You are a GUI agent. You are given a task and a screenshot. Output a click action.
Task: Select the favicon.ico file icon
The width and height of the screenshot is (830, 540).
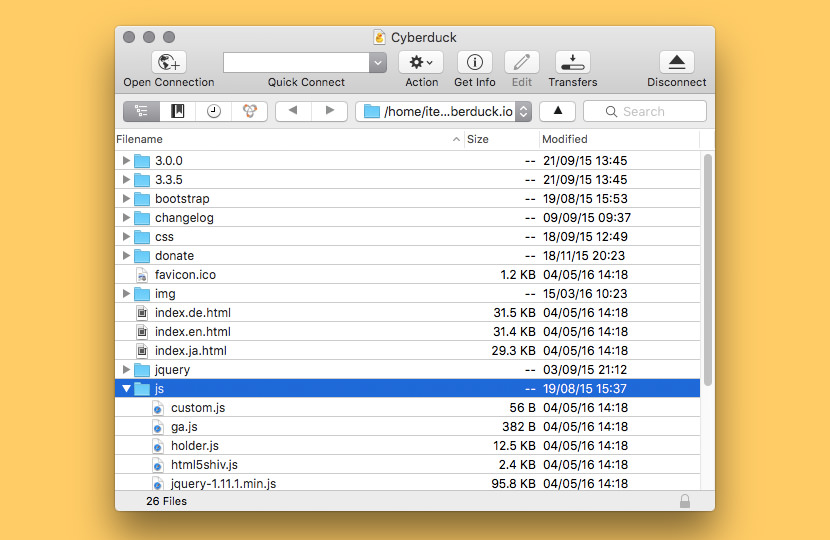(142, 275)
